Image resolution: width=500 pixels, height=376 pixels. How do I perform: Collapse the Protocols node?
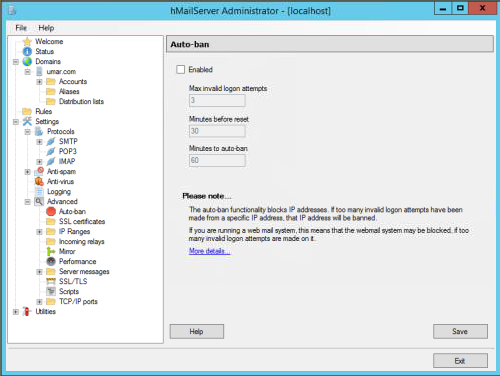tap(28, 132)
